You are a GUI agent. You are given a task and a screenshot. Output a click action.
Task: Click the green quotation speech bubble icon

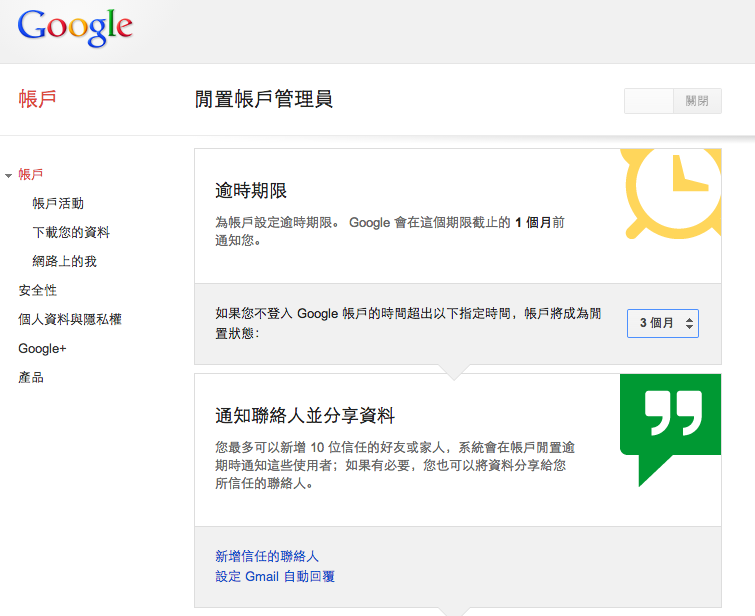[x=670, y=430]
